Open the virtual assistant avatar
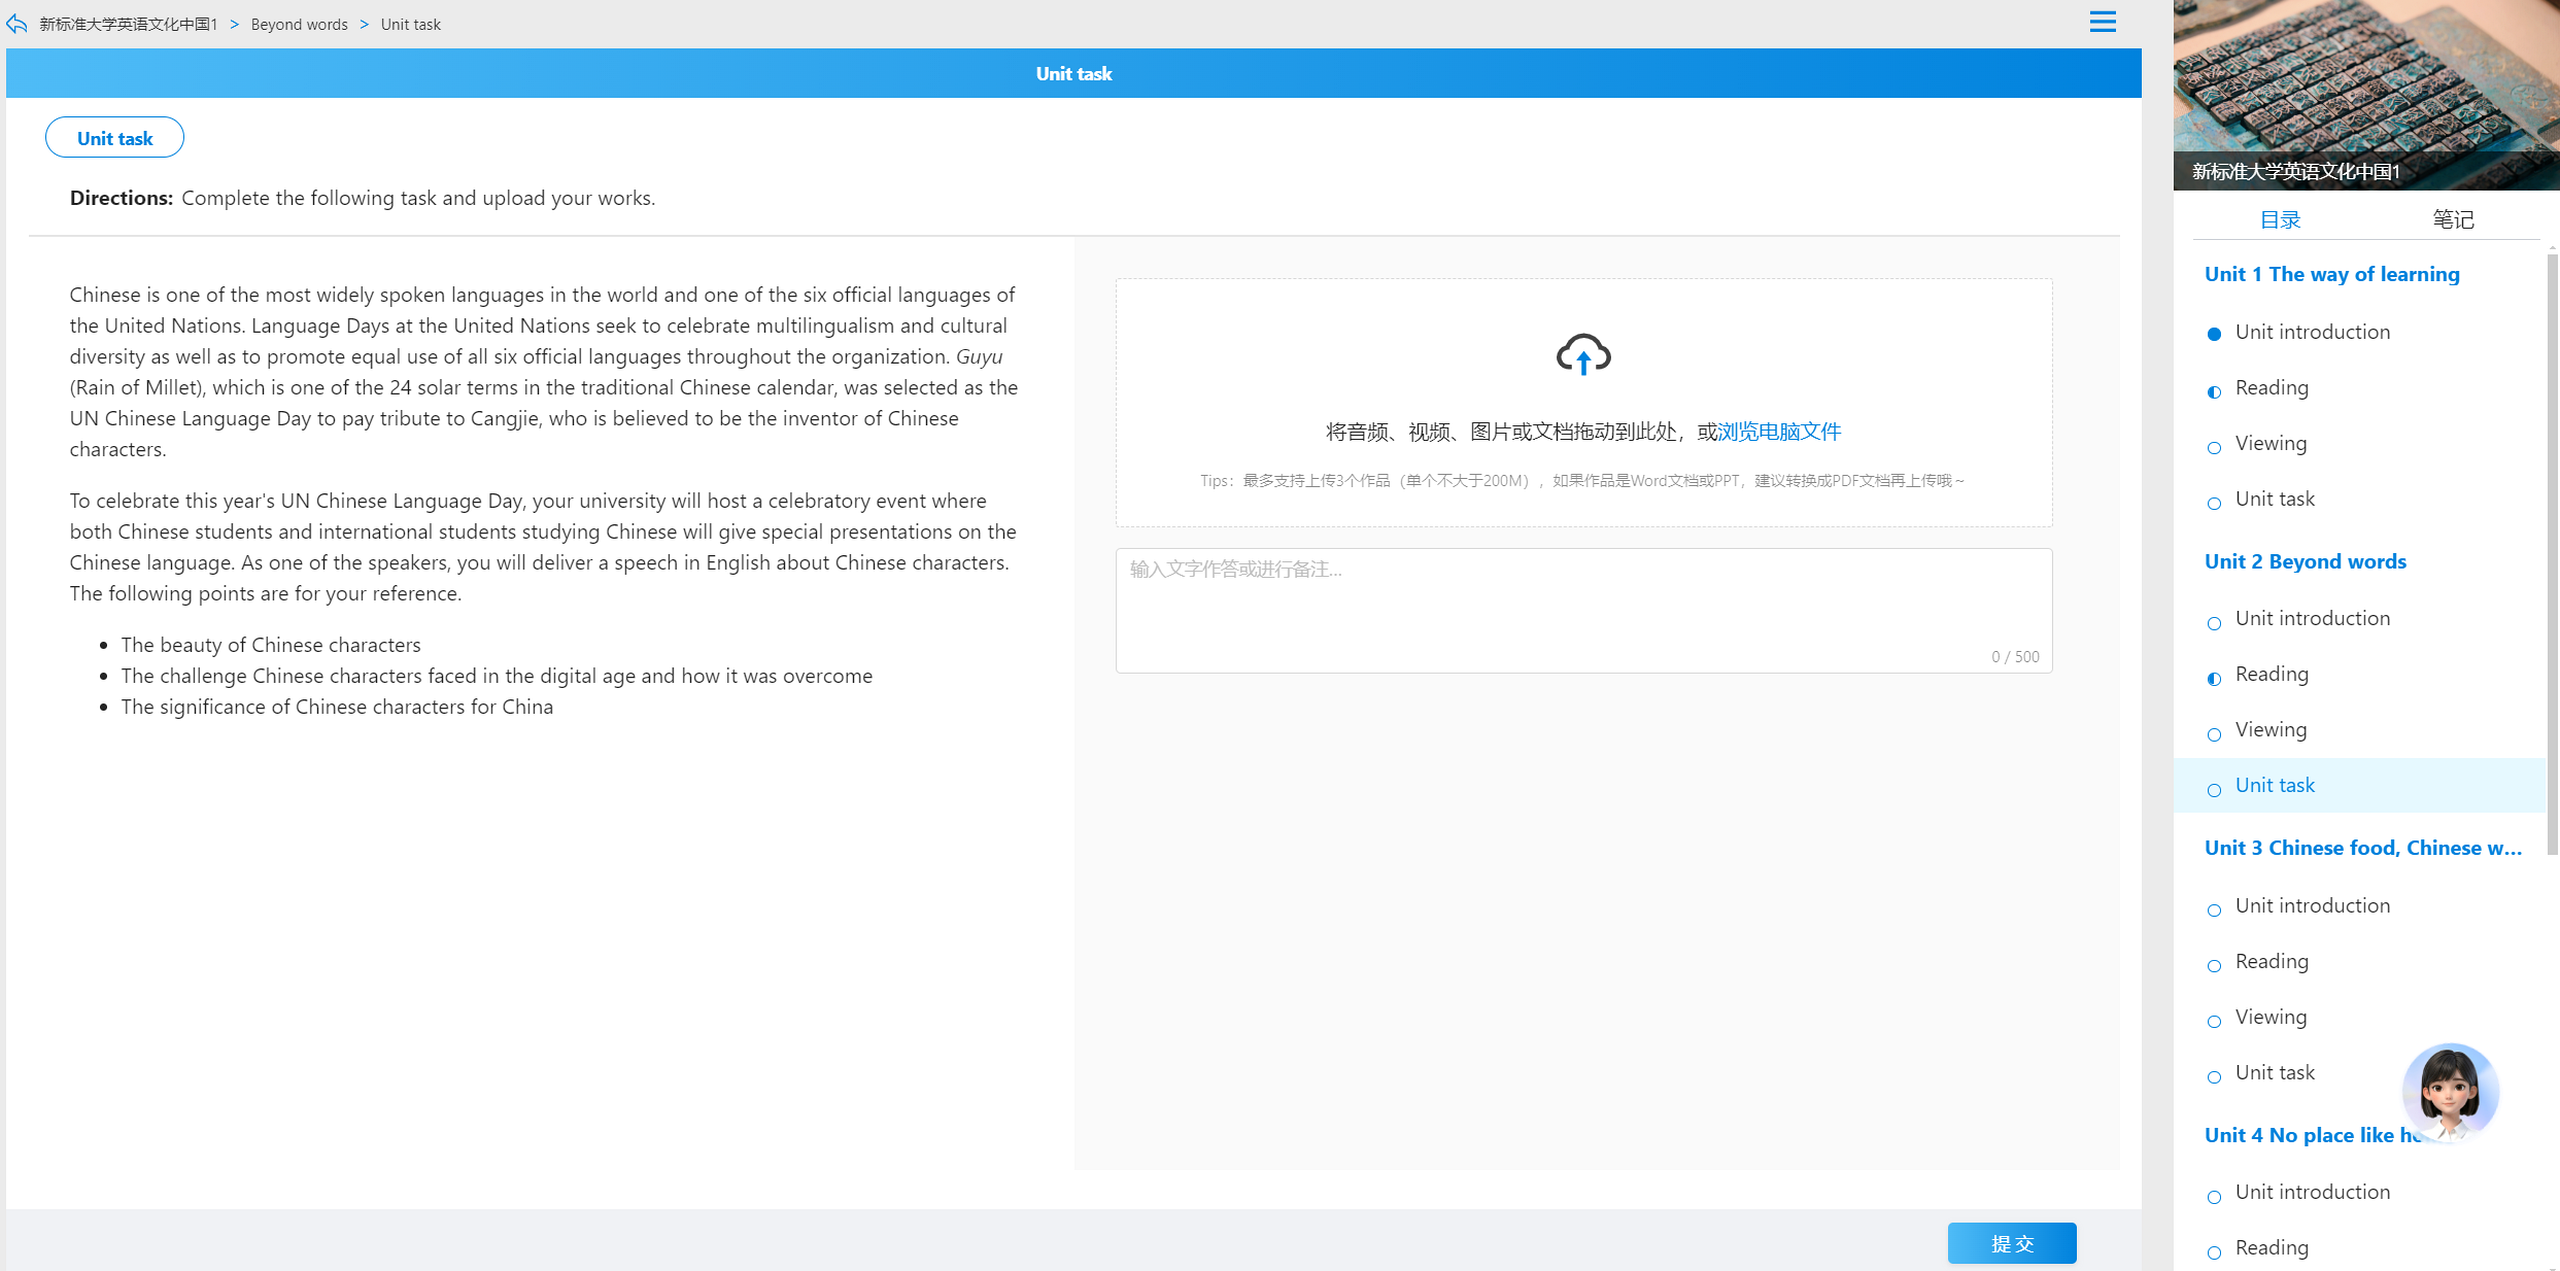2560x1271 pixels. click(2449, 1092)
